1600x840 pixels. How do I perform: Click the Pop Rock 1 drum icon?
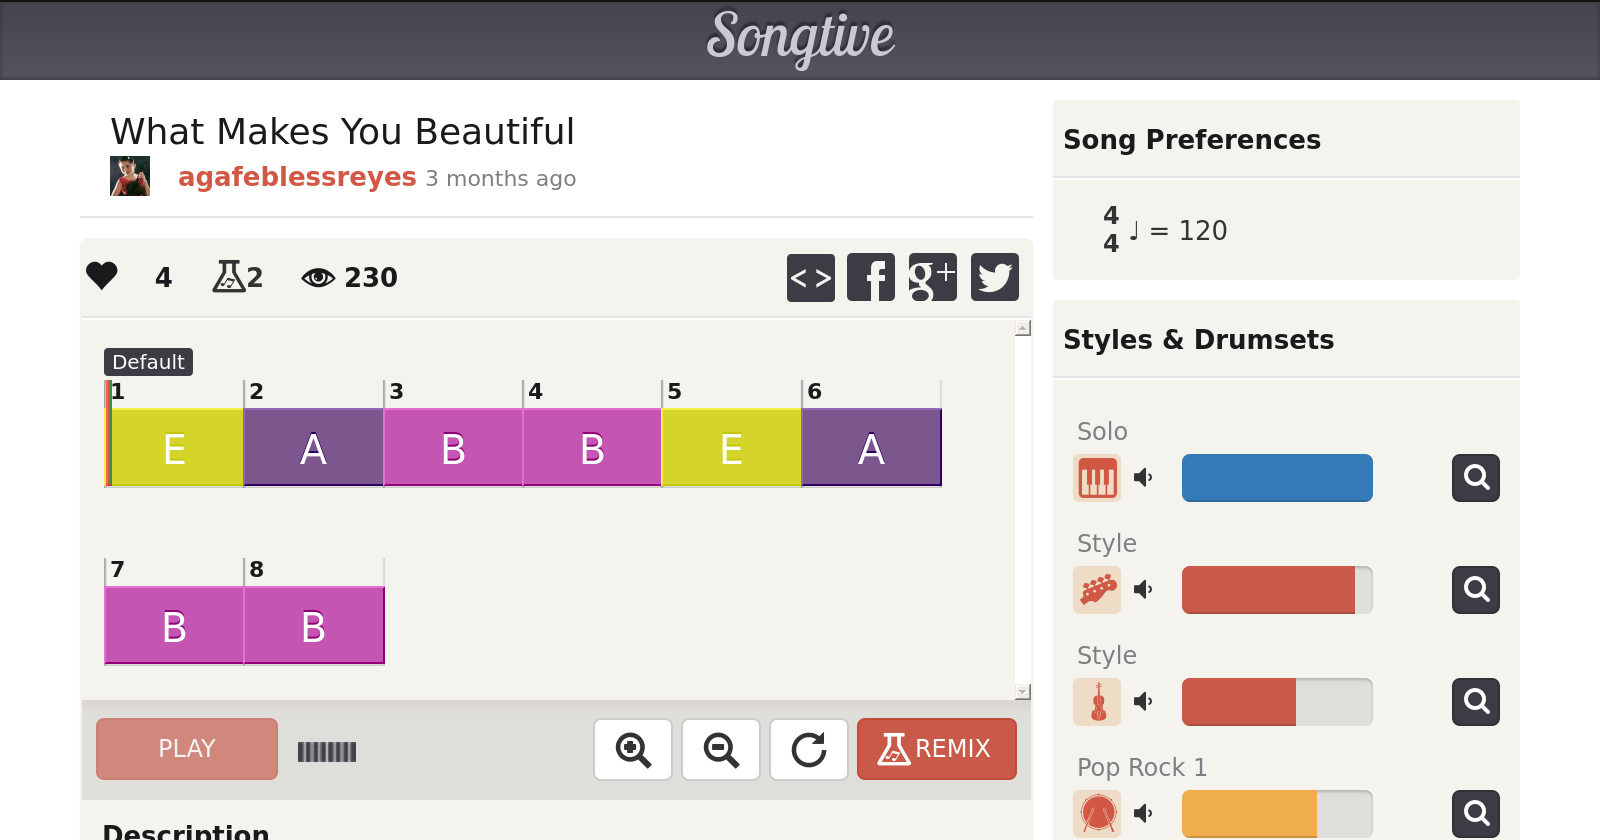pyautogui.click(x=1097, y=813)
